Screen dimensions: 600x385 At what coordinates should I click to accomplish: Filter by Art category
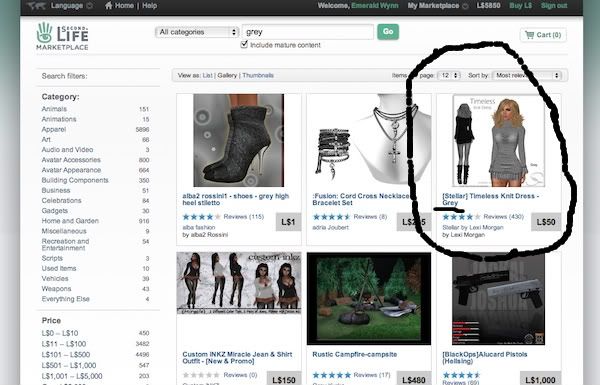pos(46,139)
